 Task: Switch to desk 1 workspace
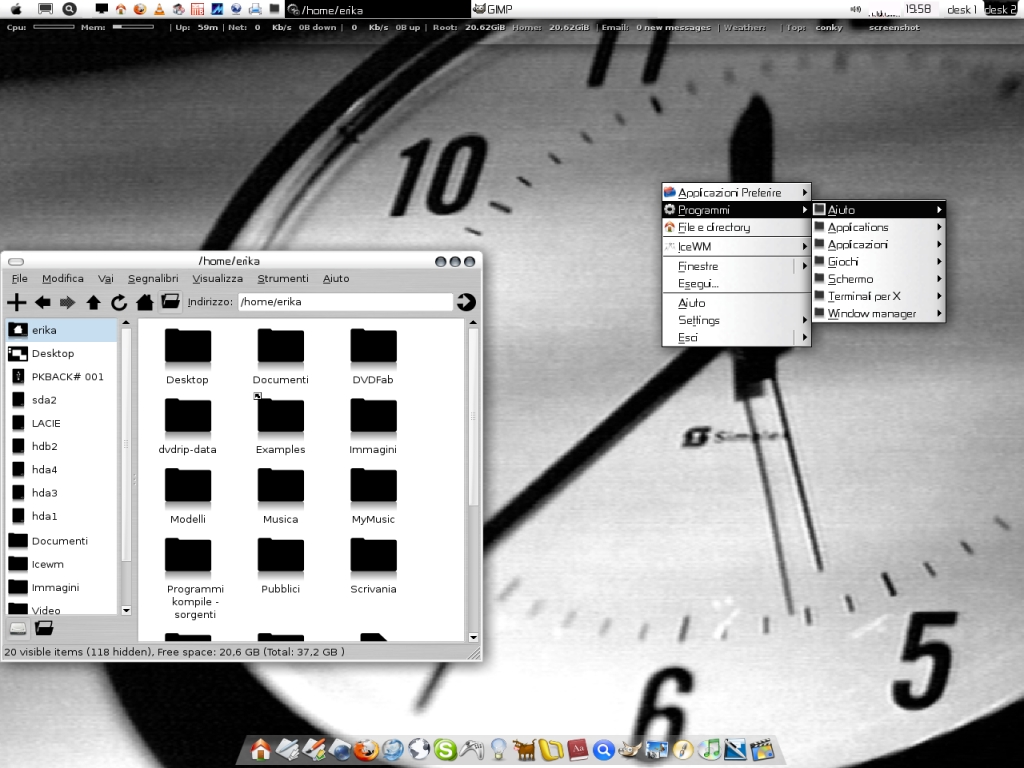(x=962, y=9)
